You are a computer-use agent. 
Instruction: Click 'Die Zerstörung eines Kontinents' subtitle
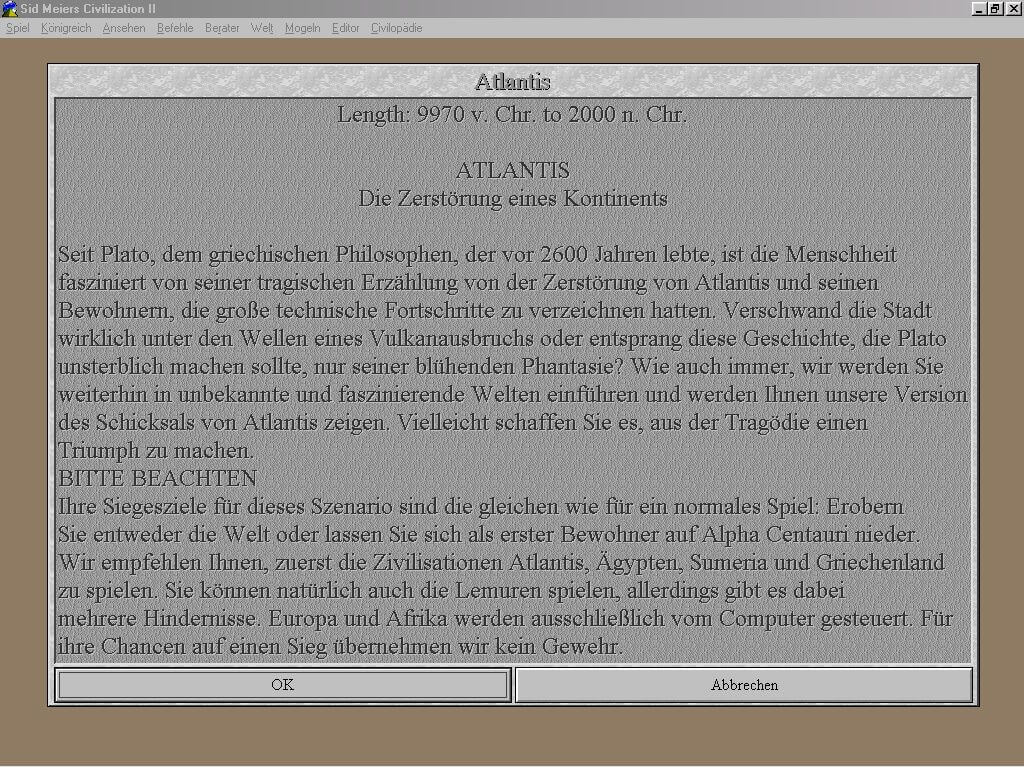(x=513, y=199)
